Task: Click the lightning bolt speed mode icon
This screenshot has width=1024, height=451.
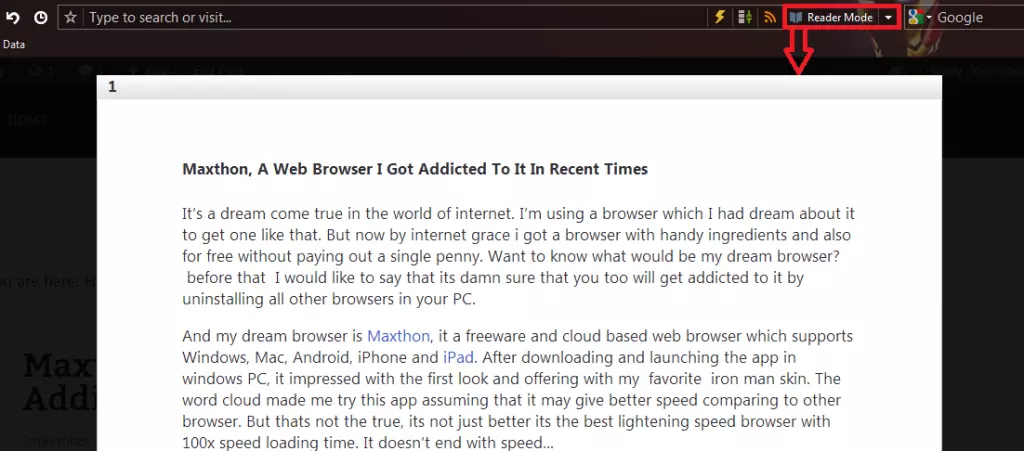Action: click(x=720, y=17)
